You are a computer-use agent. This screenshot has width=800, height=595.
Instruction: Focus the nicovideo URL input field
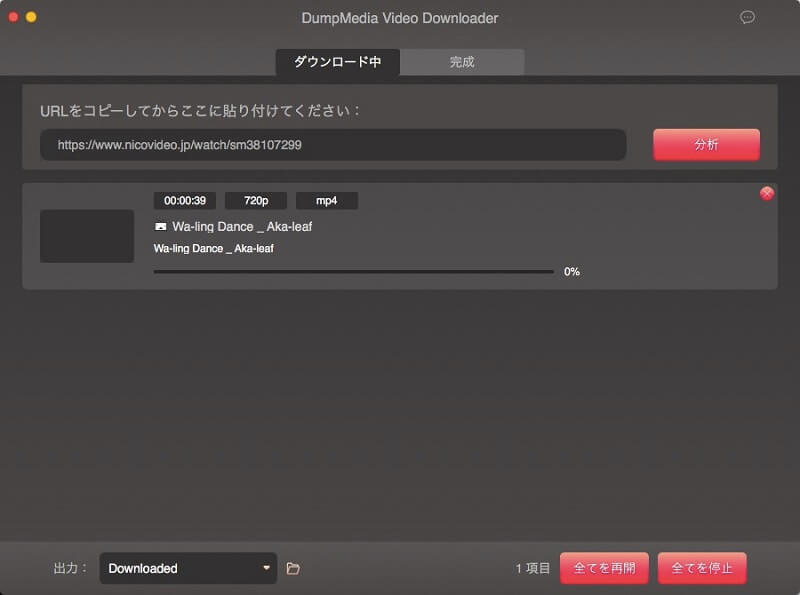point(333,145)
